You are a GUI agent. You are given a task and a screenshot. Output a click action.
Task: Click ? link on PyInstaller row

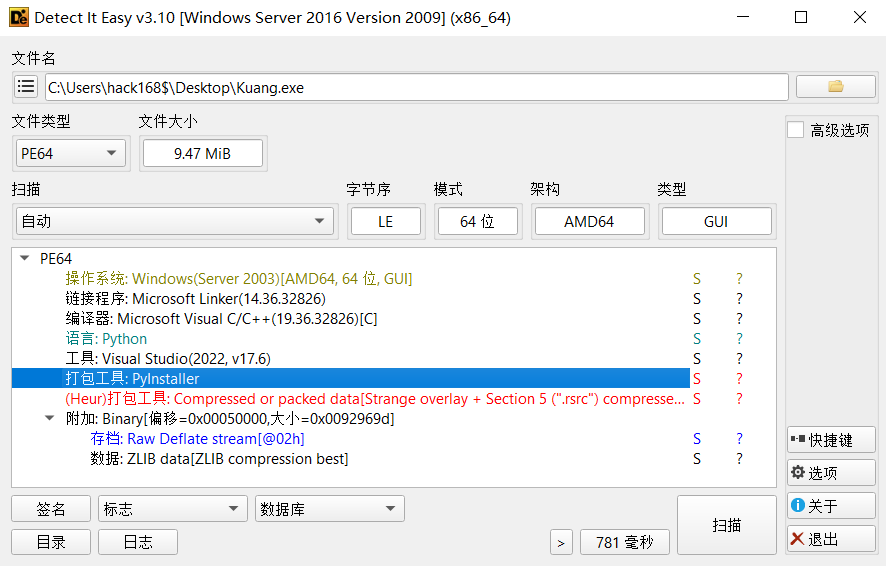click(x=739, y=378)
